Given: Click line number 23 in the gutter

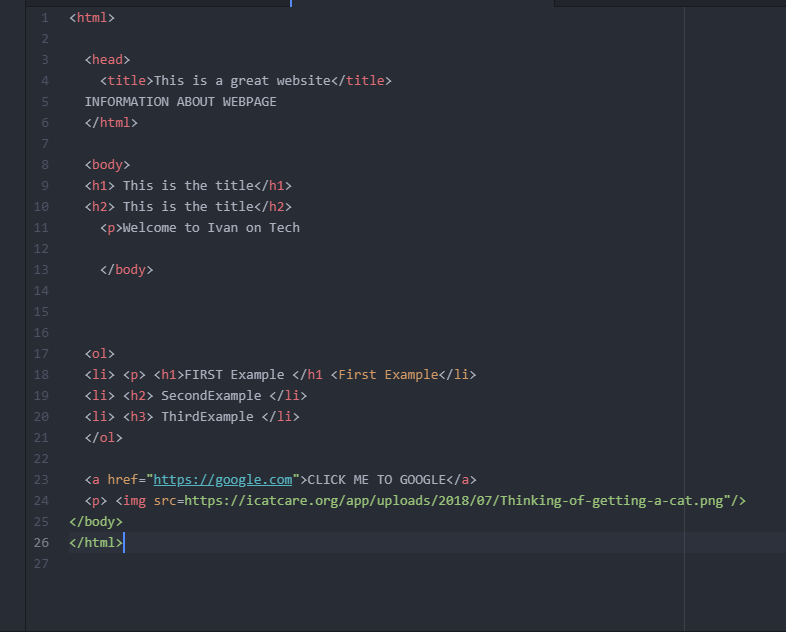Looking at the screenshot, I should click(x=41, y=480).
